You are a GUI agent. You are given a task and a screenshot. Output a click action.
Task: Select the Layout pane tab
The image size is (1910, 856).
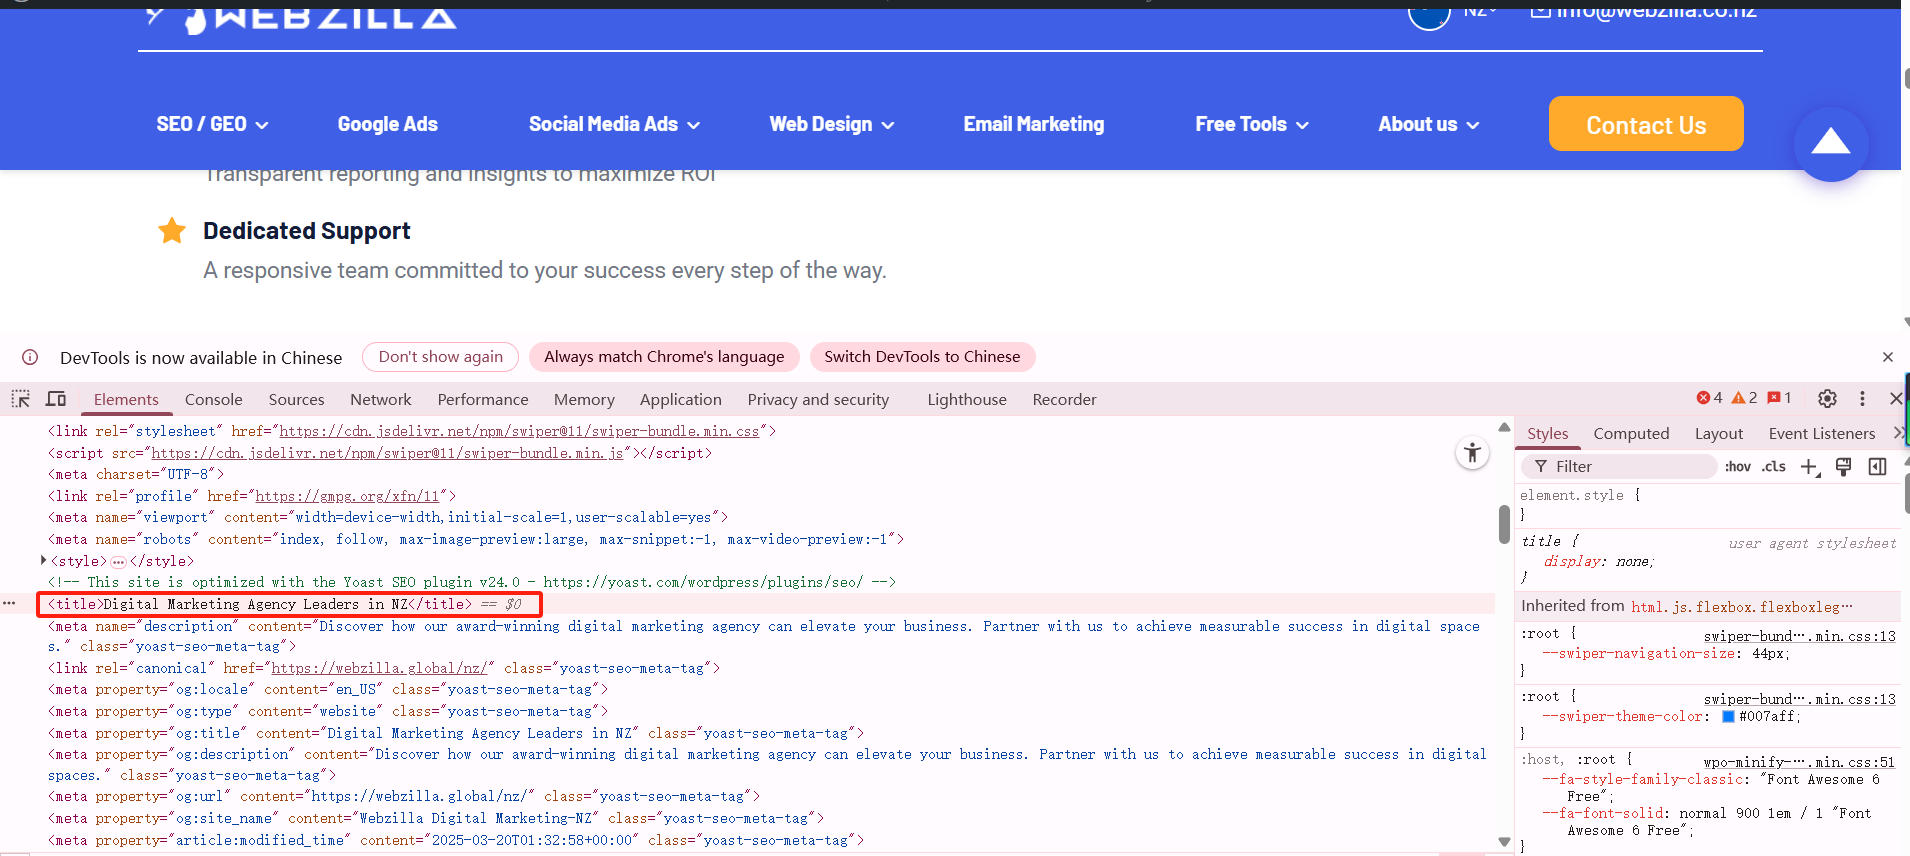(1719, 433)
